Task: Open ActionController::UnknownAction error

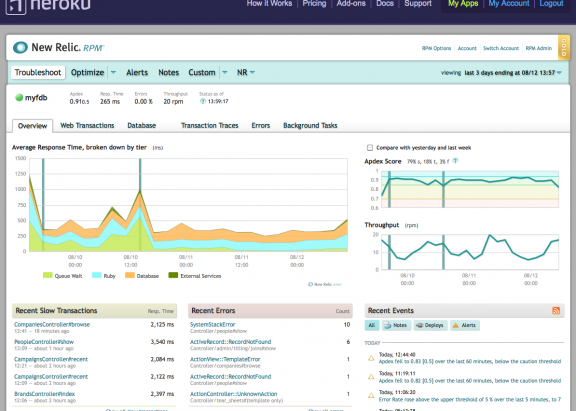Action: [x=233, y=394]
